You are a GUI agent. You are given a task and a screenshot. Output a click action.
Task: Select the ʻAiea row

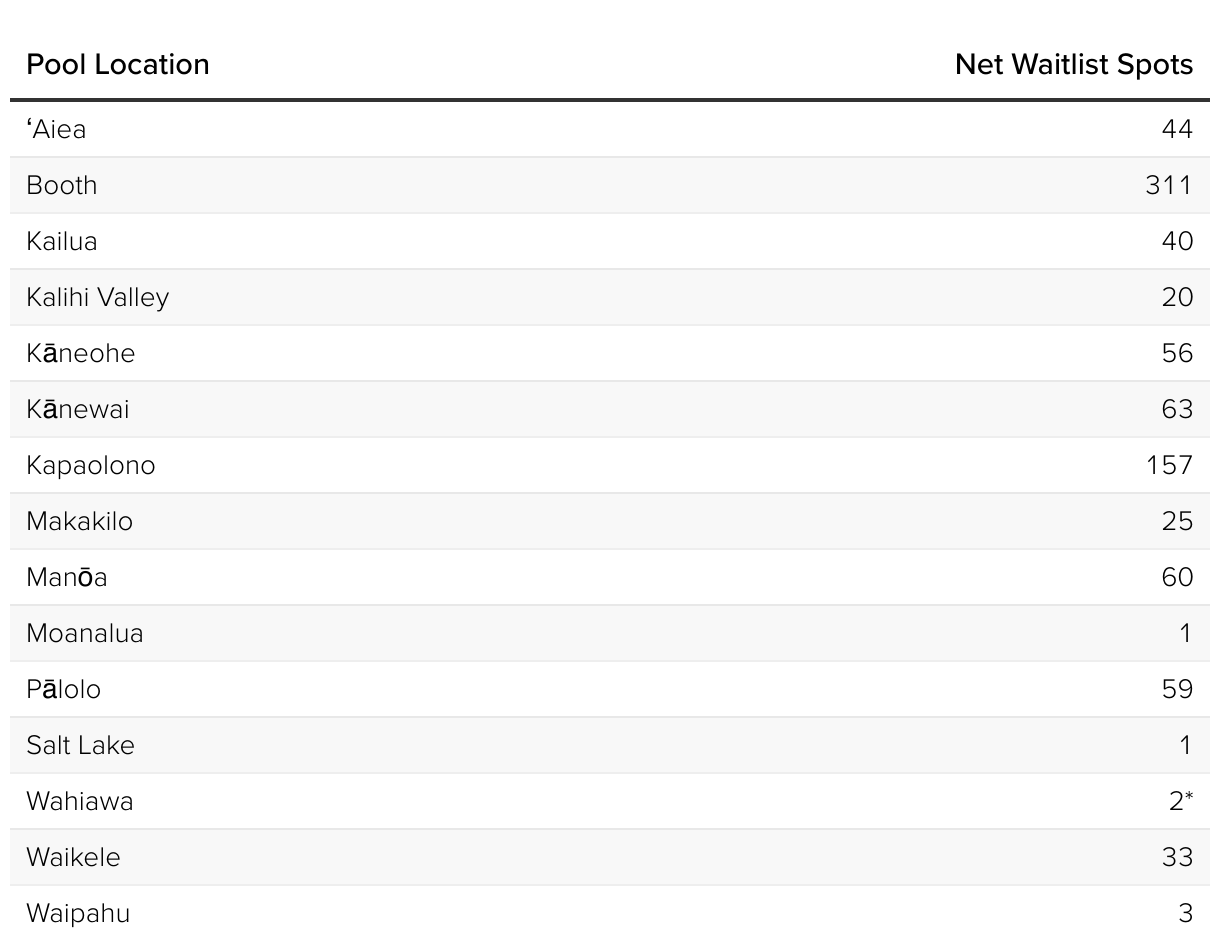click(610, 129)
